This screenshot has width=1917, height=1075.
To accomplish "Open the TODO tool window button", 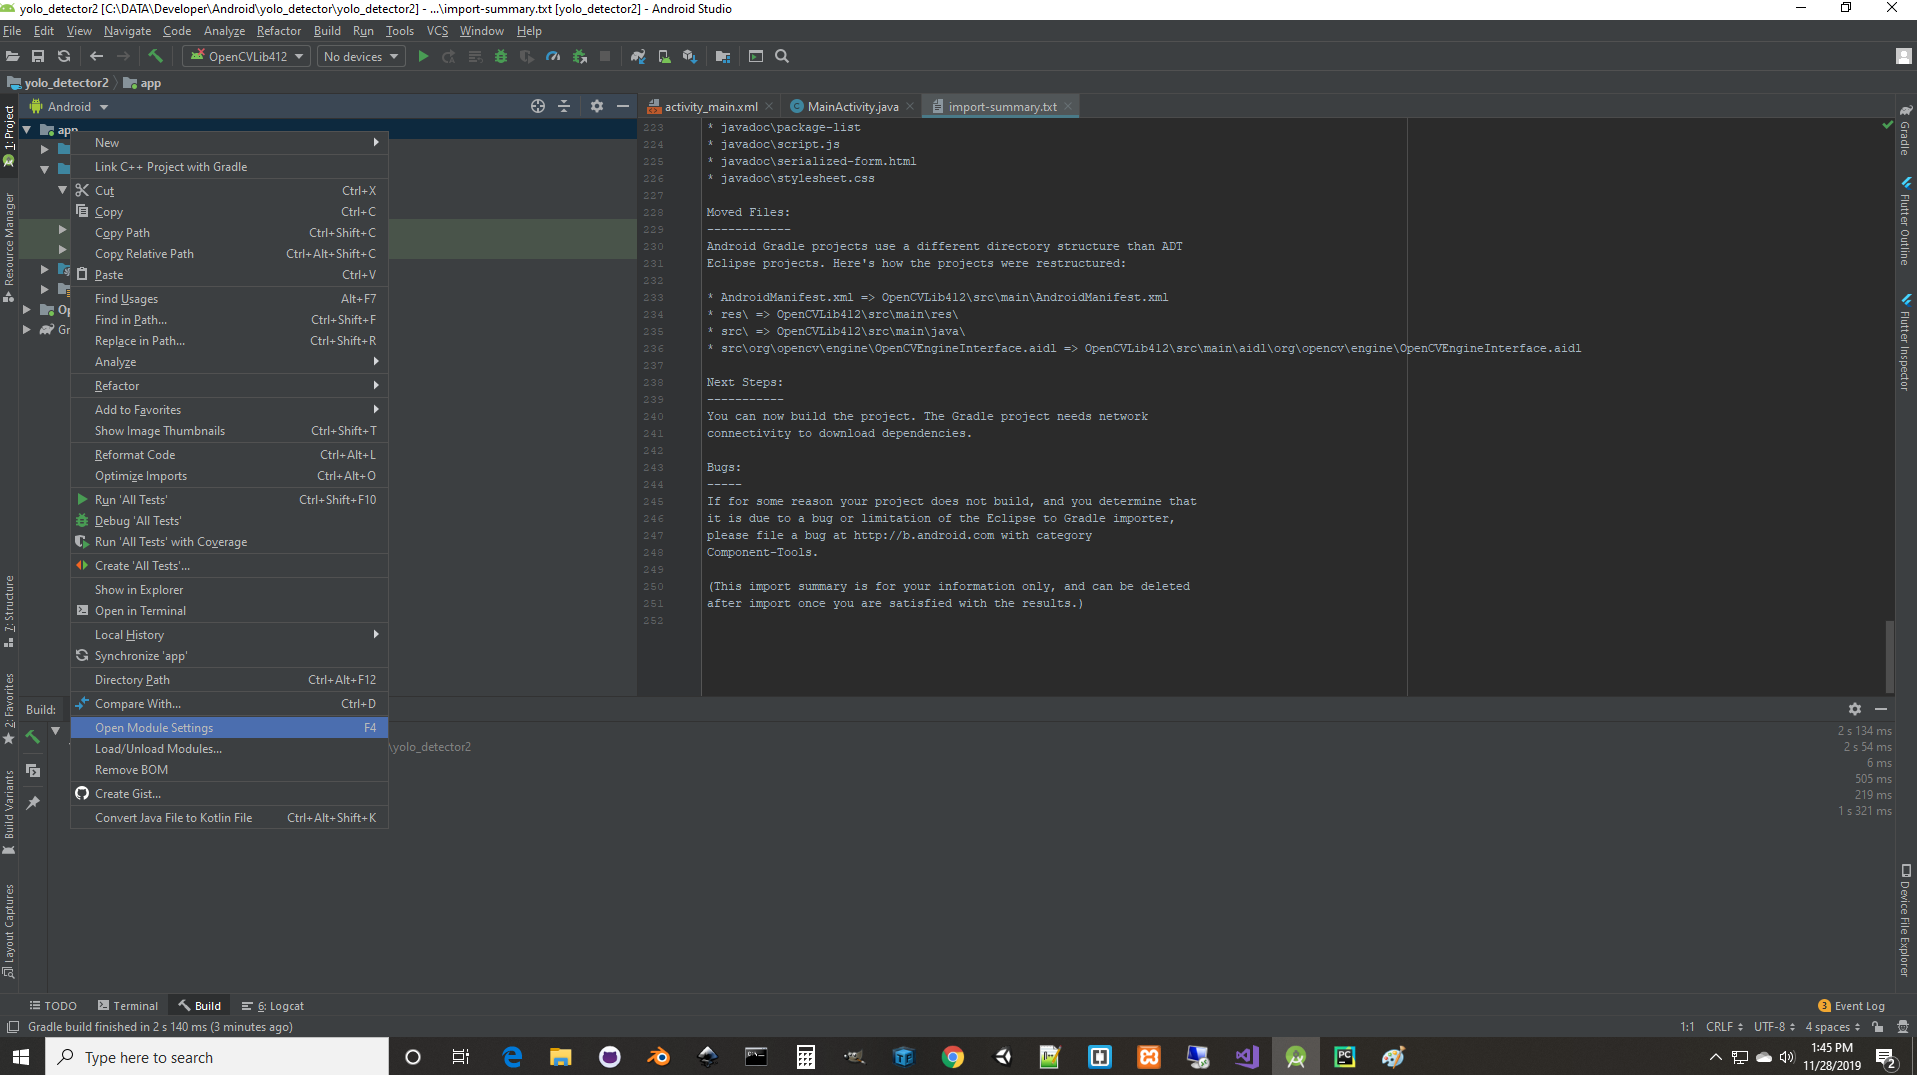I will click(53, 1006).
